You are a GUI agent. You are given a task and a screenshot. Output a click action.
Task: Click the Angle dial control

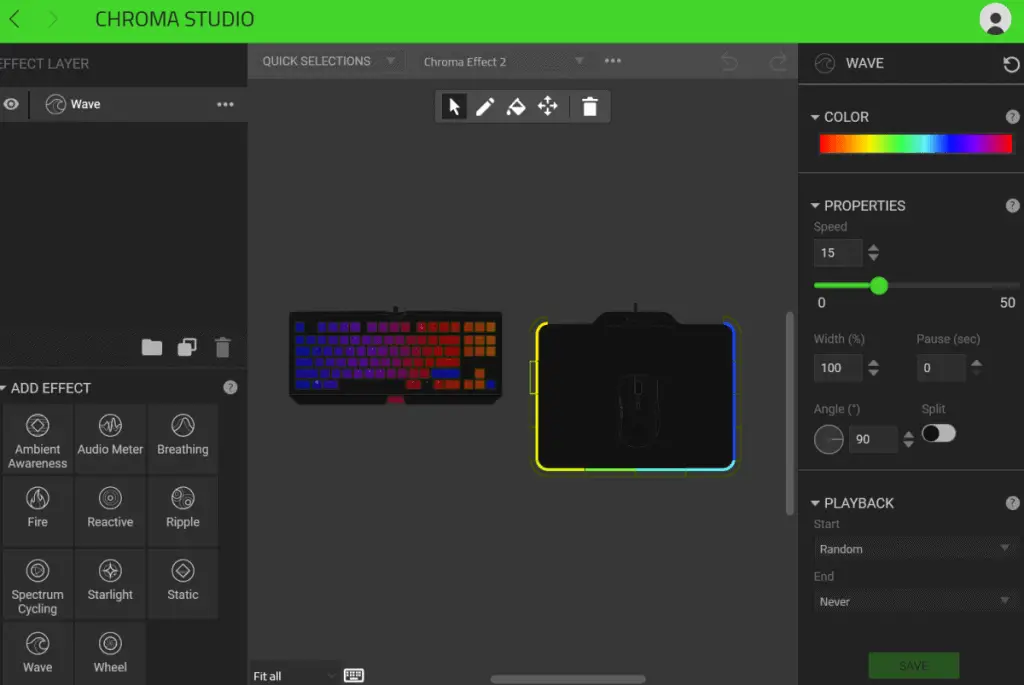tap(829, 439)
